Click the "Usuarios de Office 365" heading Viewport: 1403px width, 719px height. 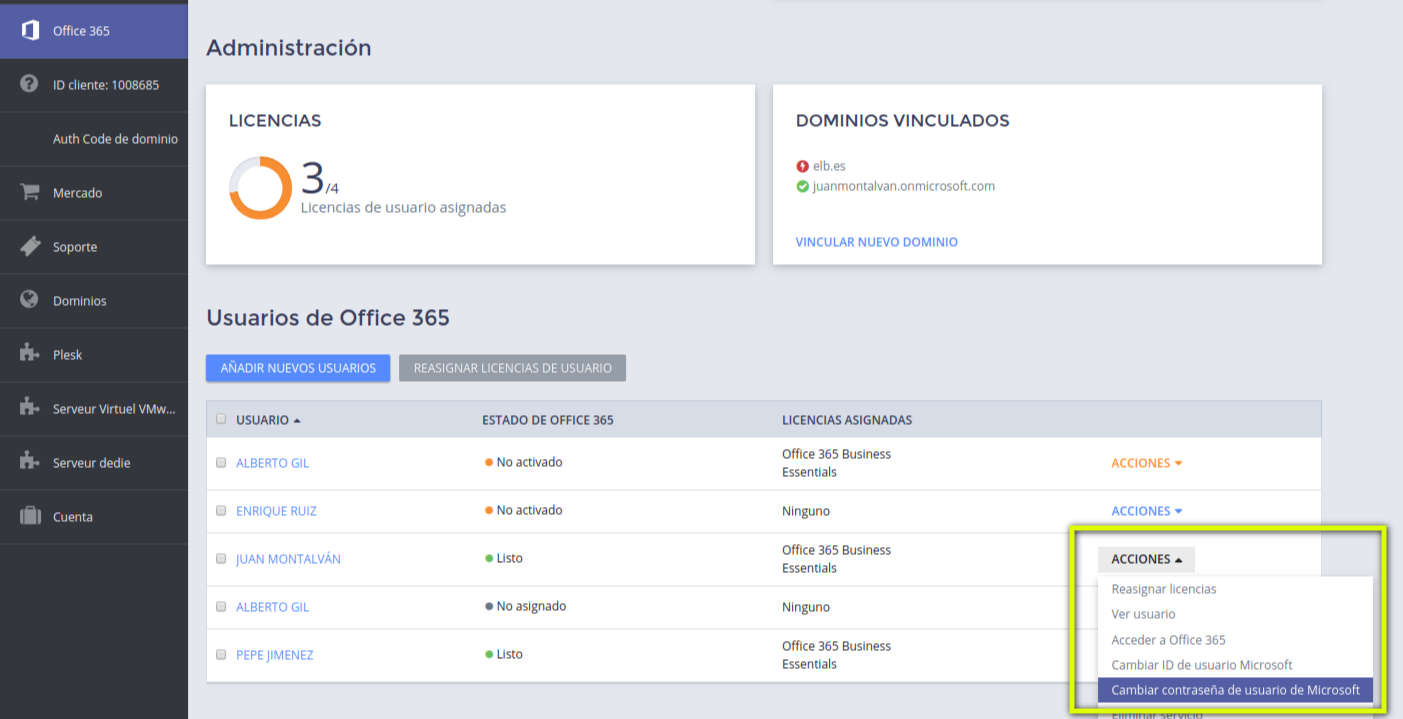[x=328, y=318]
